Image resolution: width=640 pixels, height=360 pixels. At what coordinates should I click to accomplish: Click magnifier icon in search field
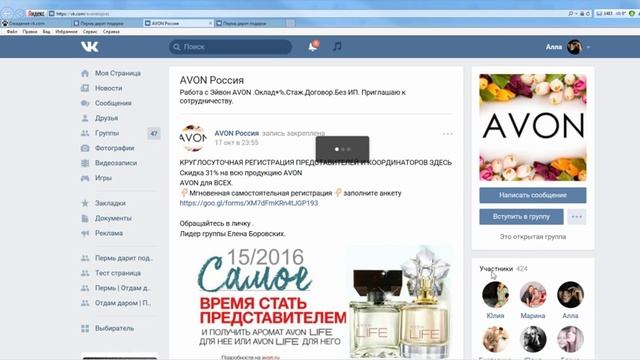pos(177,47)
